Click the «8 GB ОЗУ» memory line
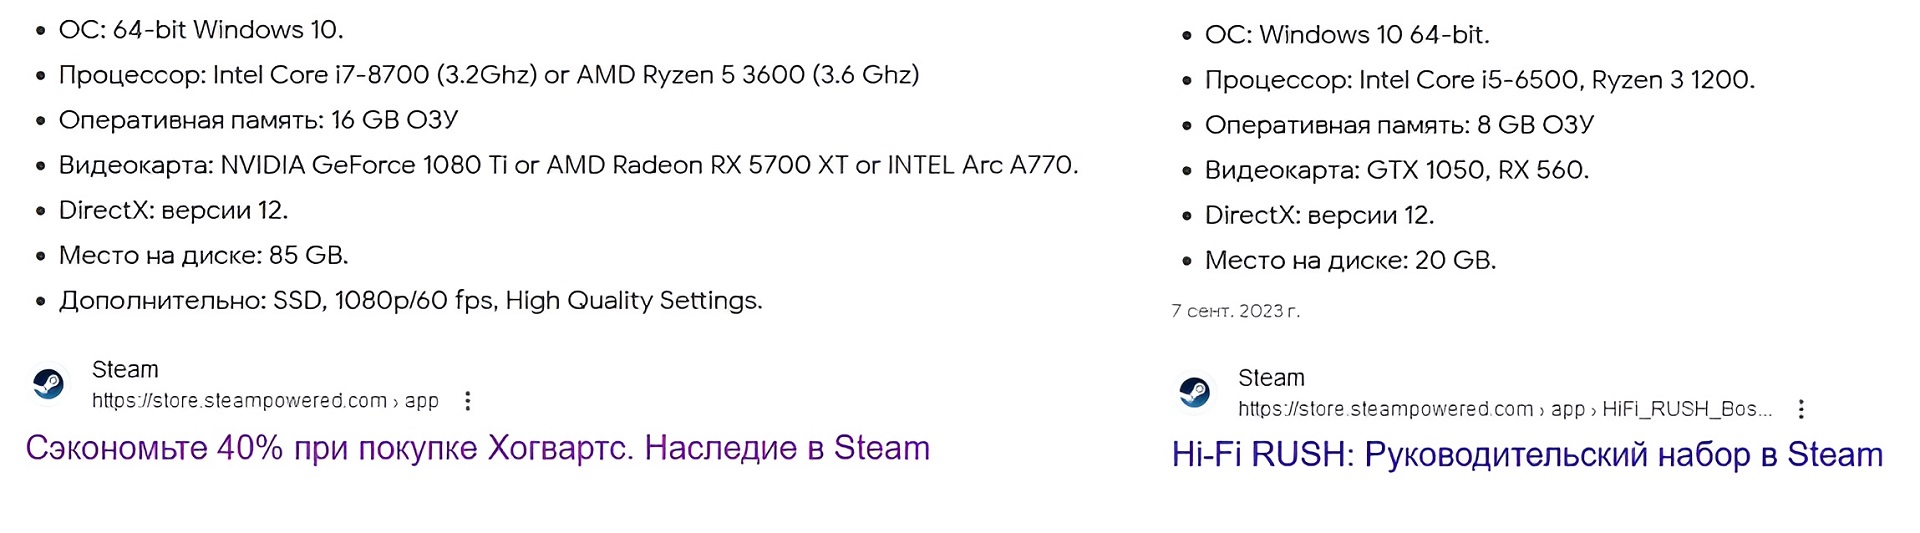 1399,125
